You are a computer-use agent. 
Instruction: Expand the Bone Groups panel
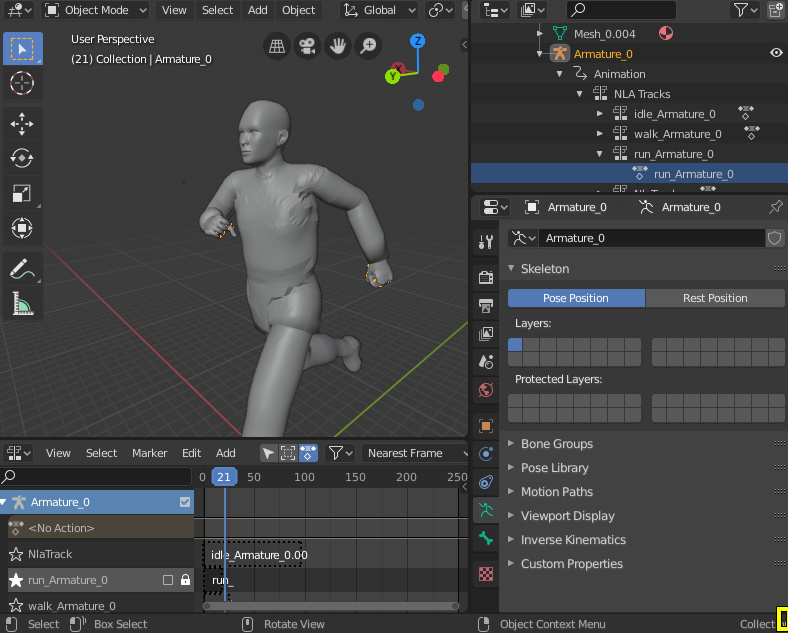click(x=556, y=444)
